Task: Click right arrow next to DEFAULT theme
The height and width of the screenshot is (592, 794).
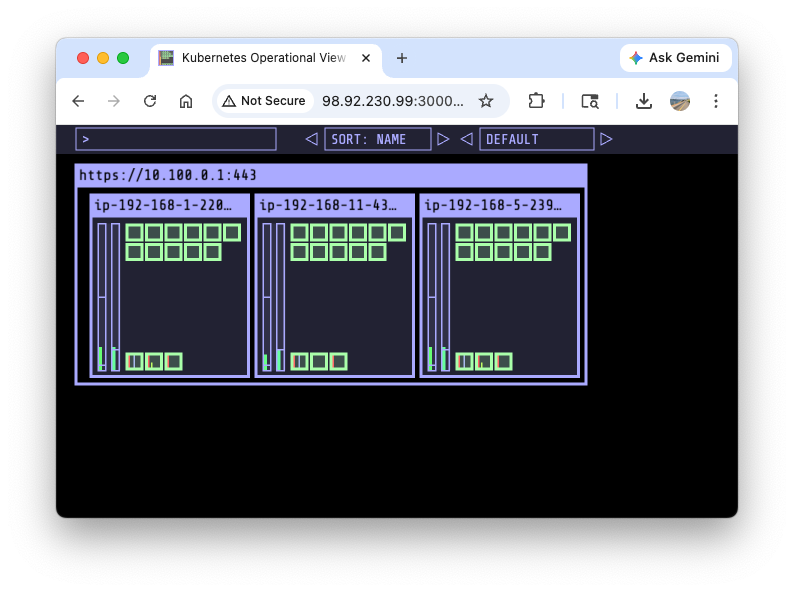Action: (x=606, y=139)
